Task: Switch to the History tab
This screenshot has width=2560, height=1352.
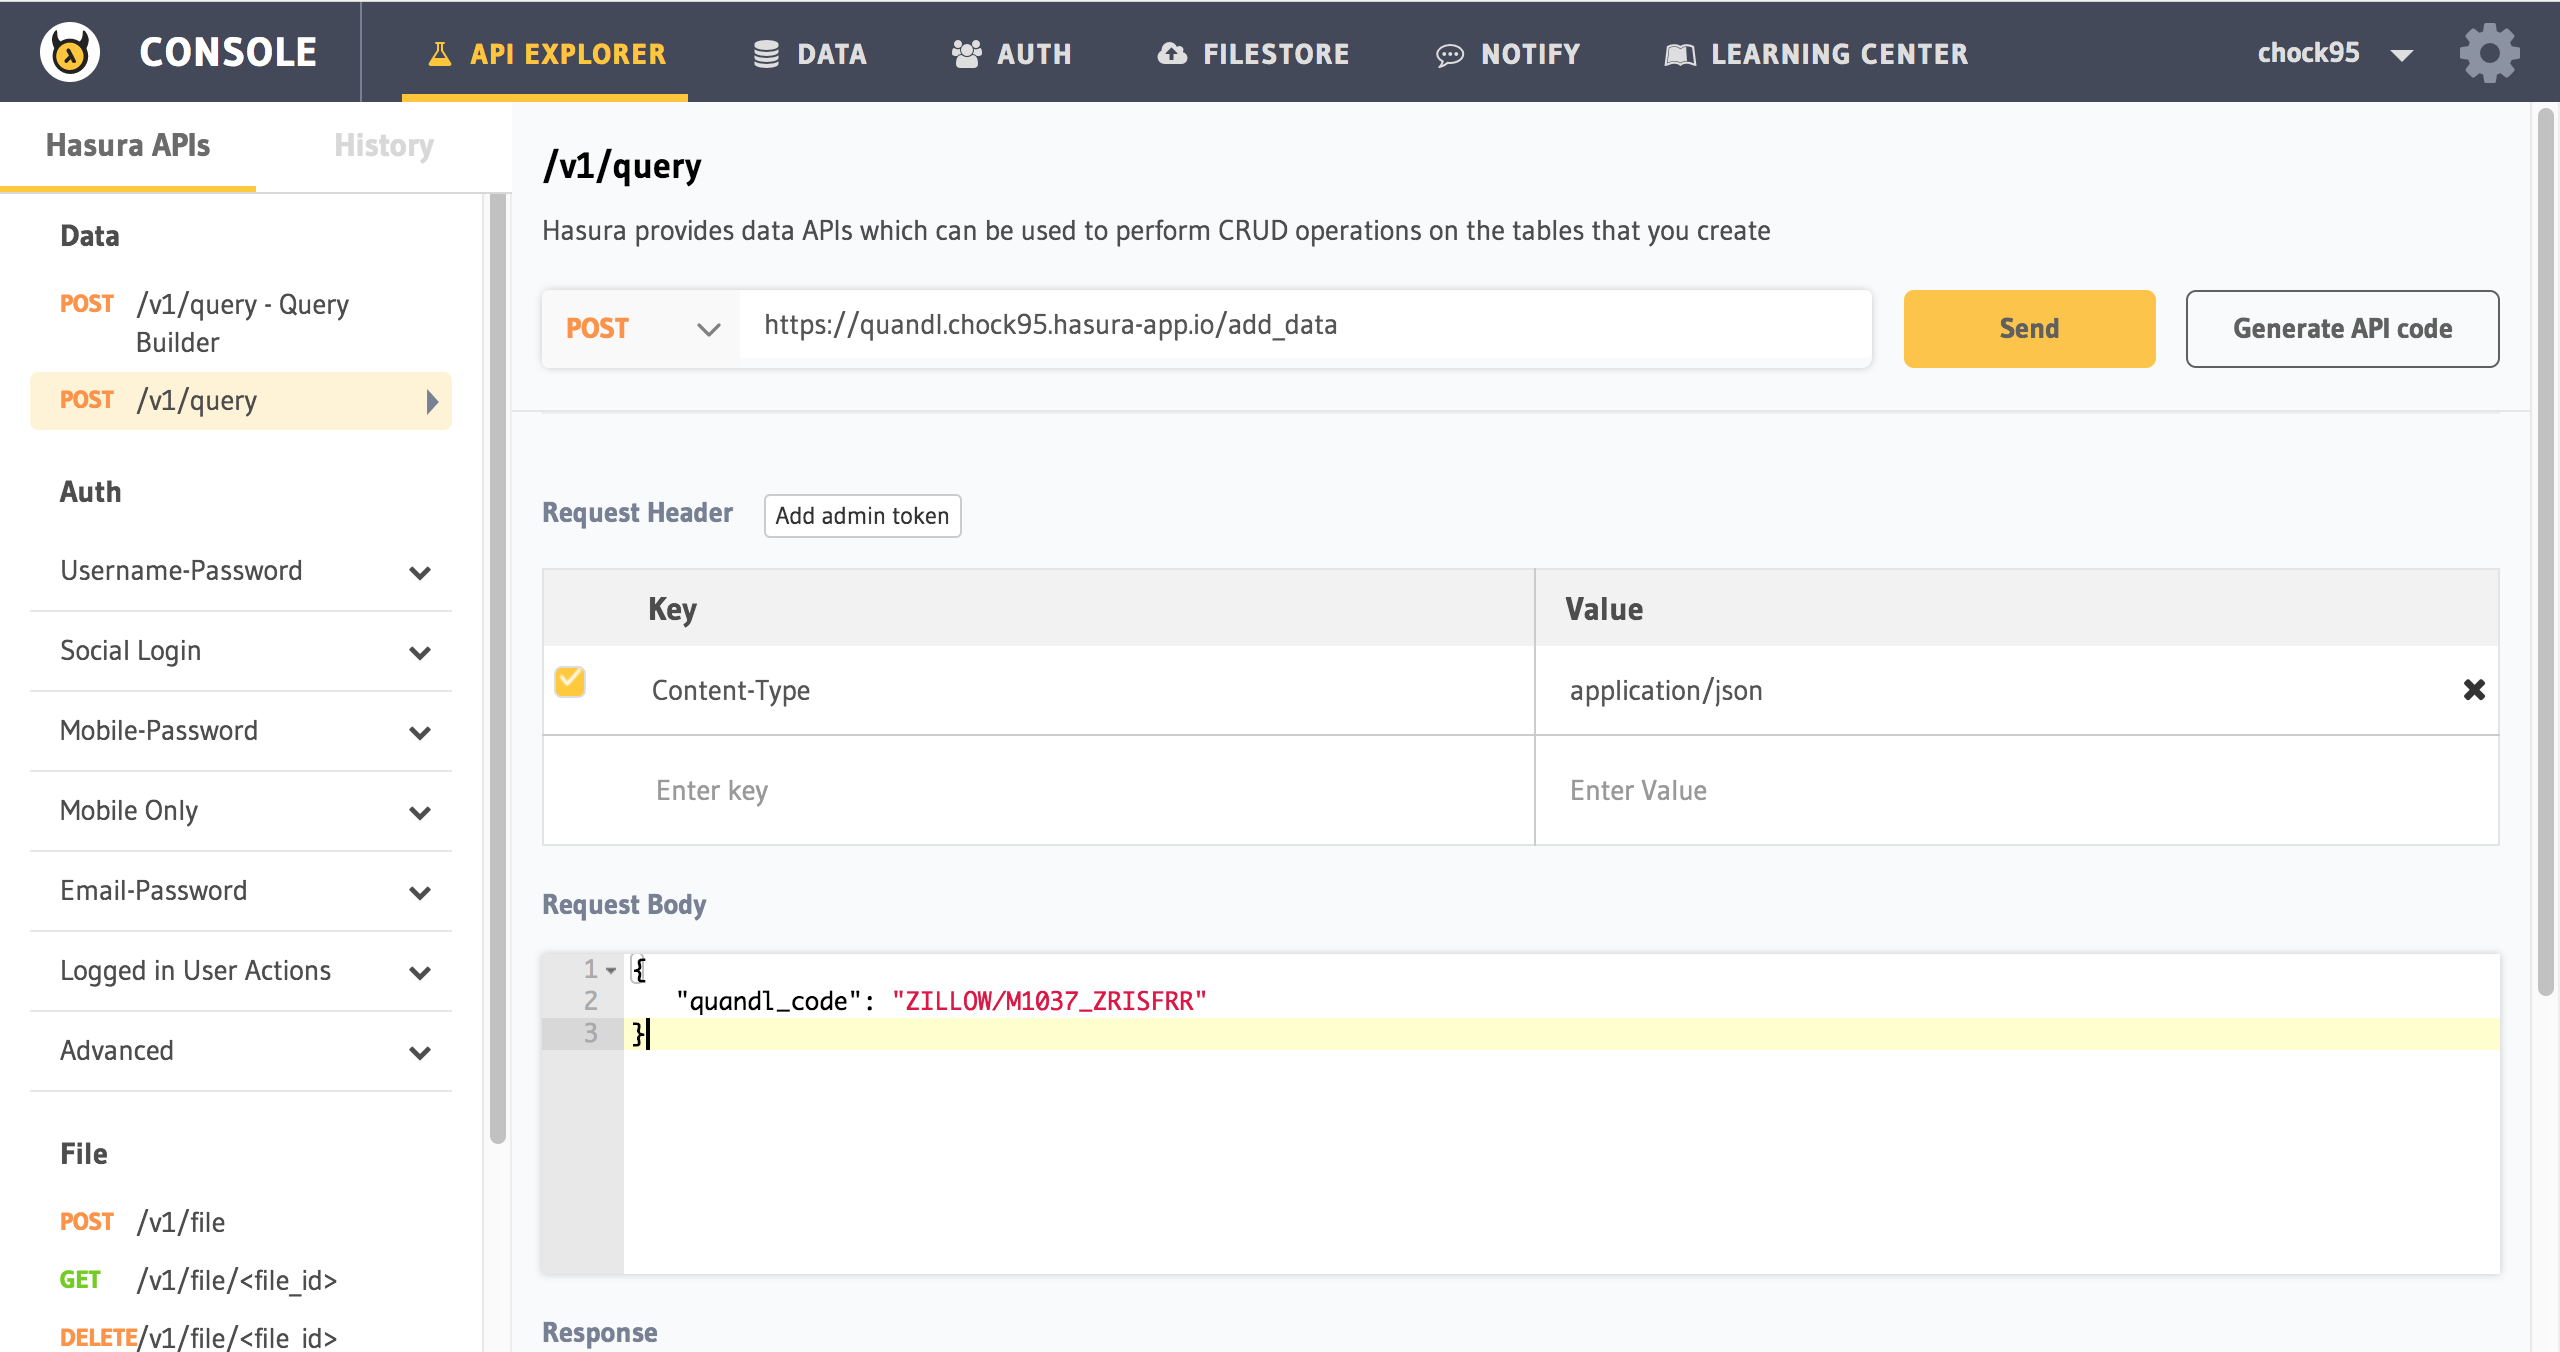Action: [383, 146]
